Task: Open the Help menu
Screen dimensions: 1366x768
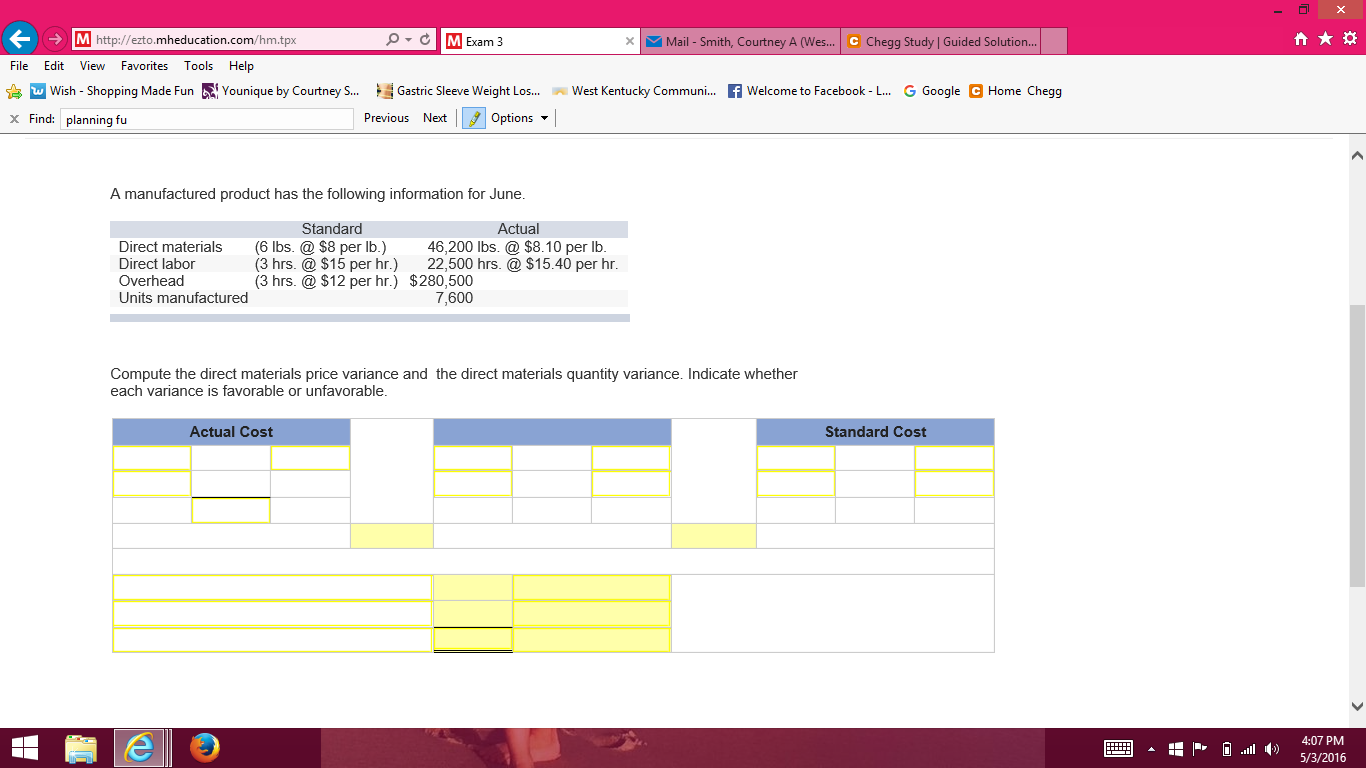Action: click(x=241, y=66)
